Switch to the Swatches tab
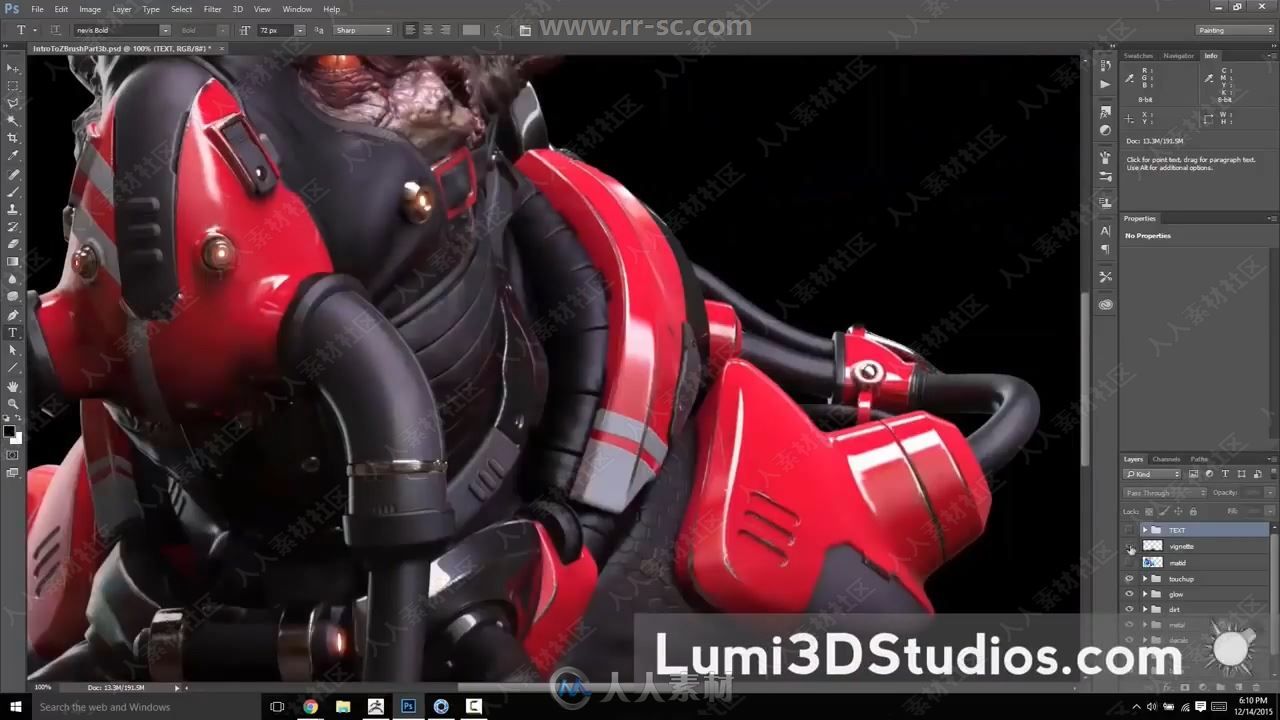Viewport: 1280px width, 720px height. point(1138,56)
